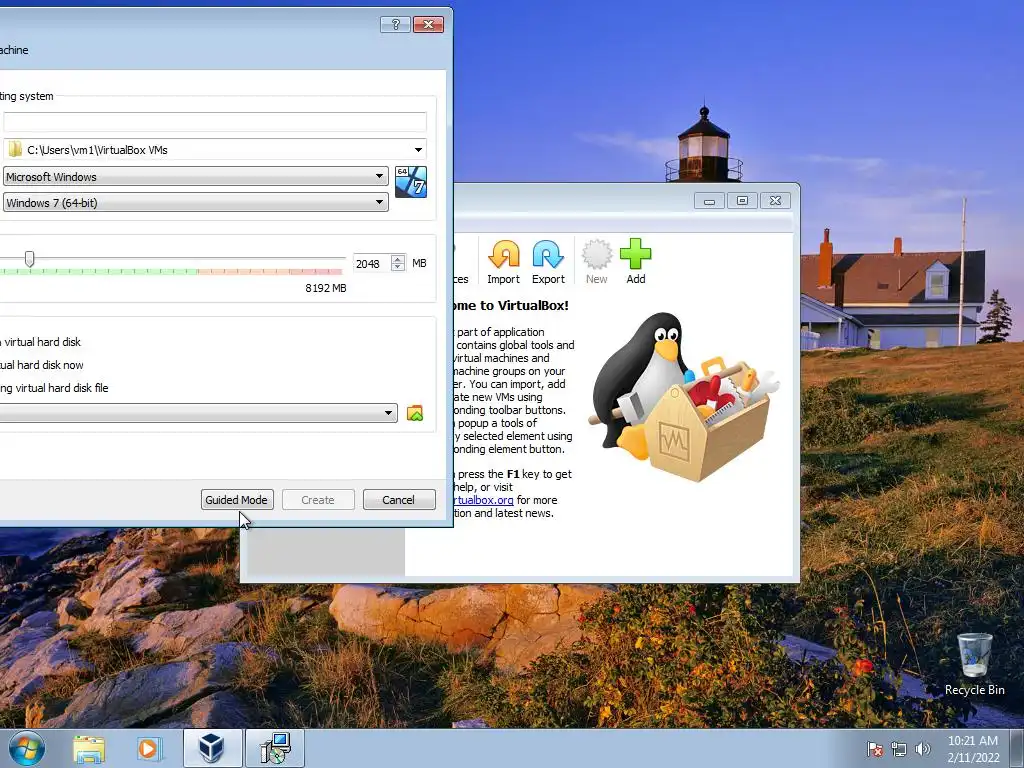Expand the Windows 7 (64-bit) version dropdown
Screen dimensions: 1024x768
195,202
